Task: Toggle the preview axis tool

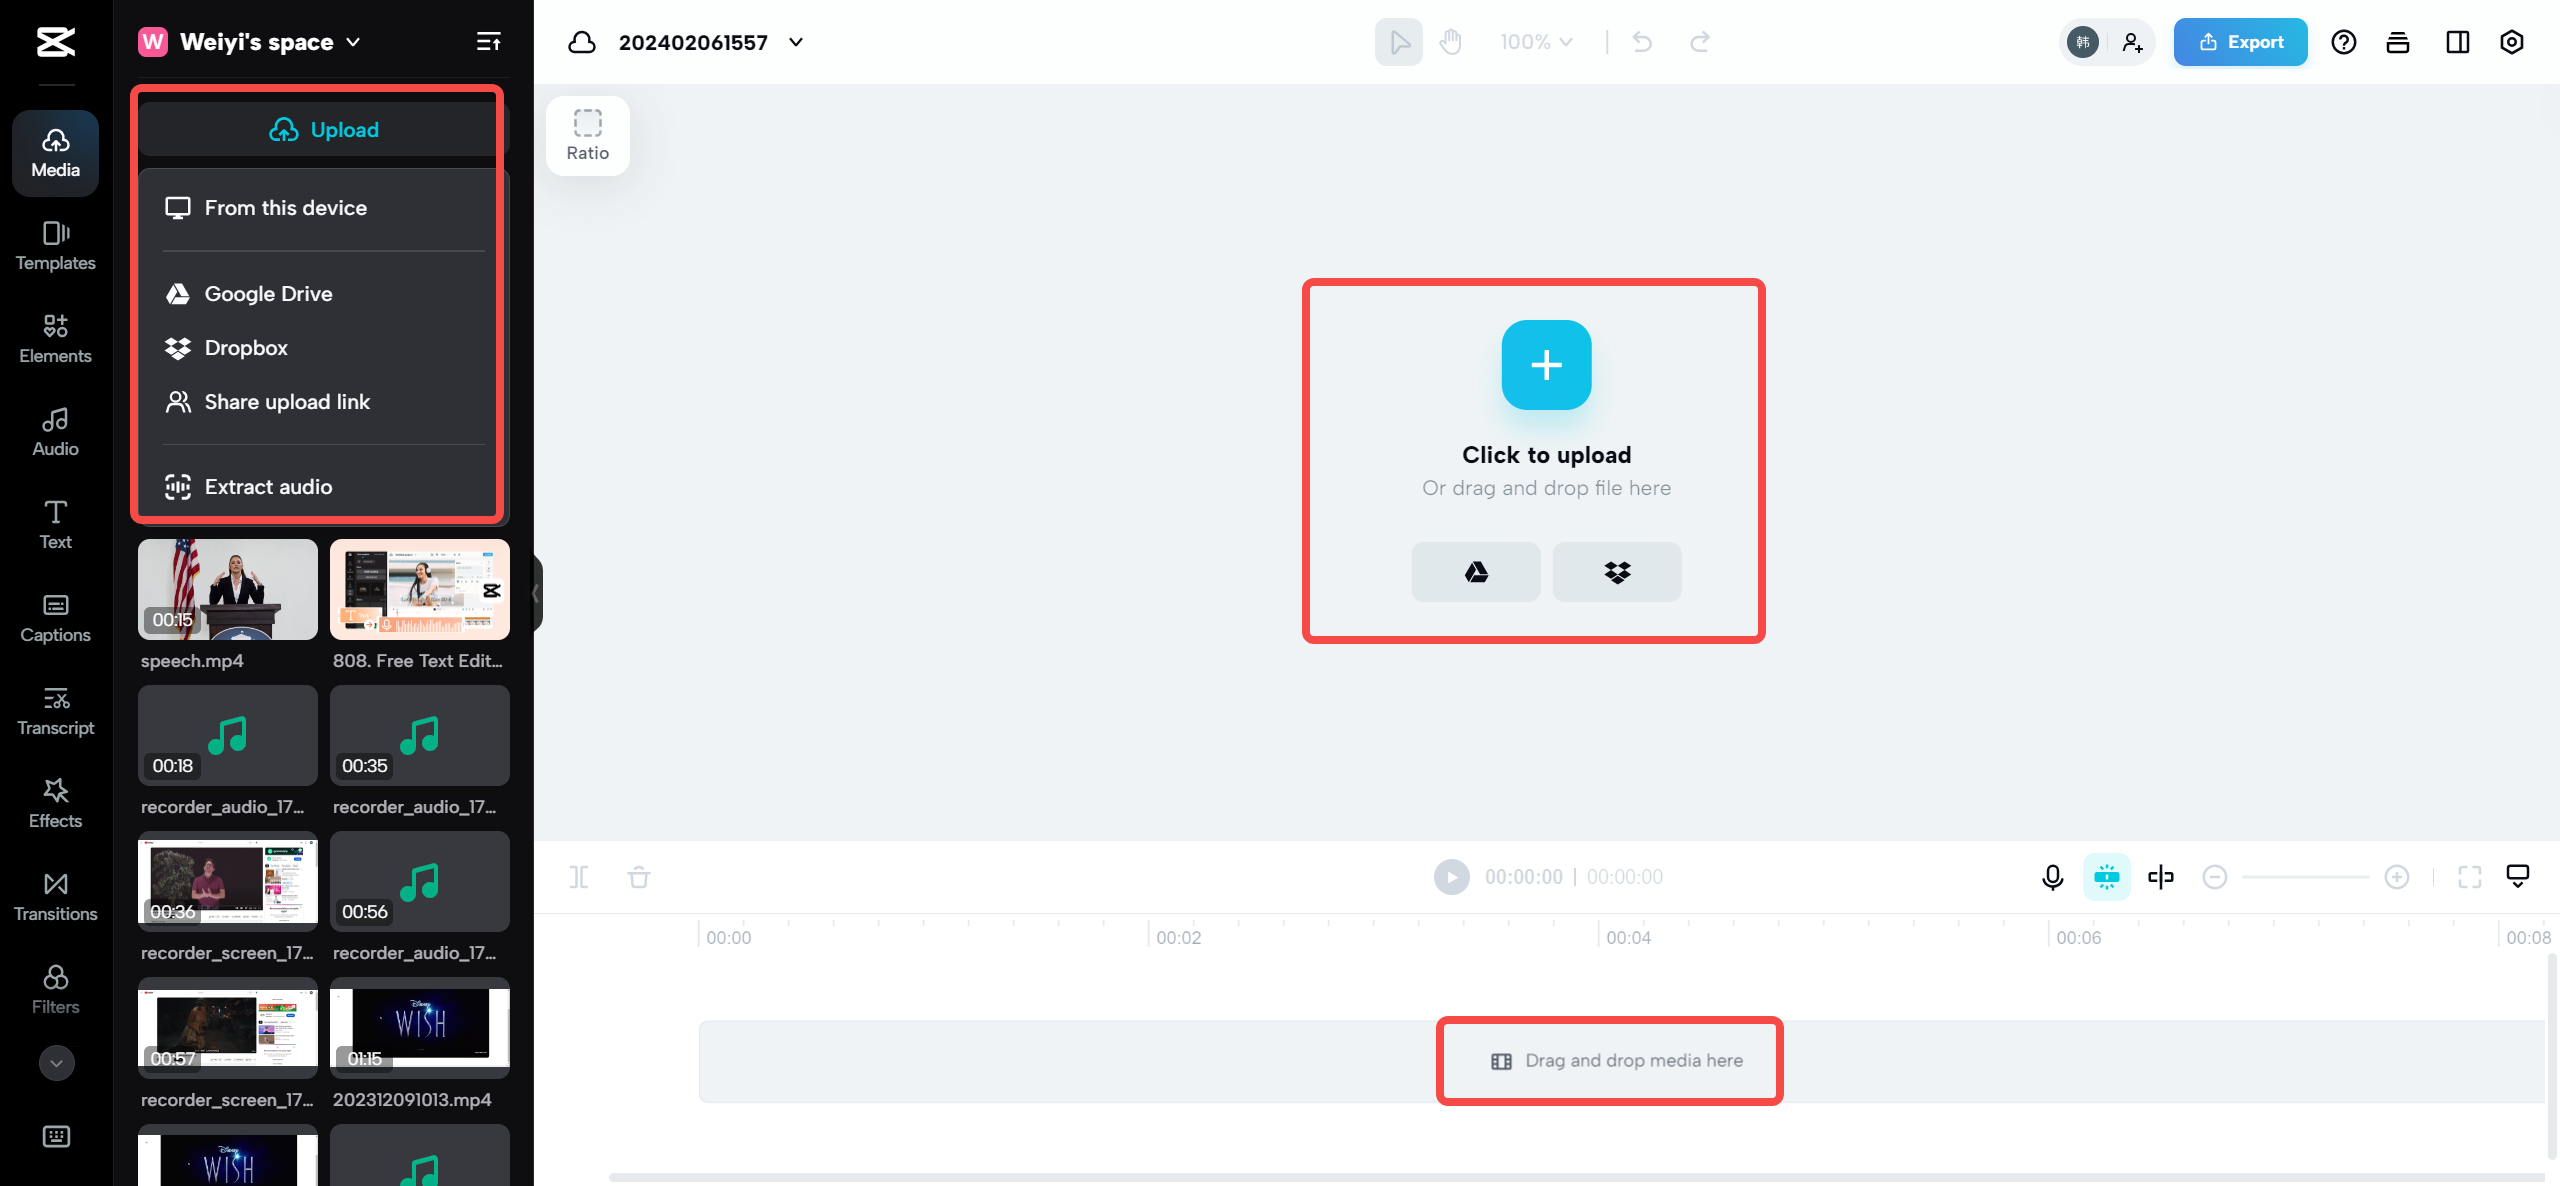Action: (2161, 877)
